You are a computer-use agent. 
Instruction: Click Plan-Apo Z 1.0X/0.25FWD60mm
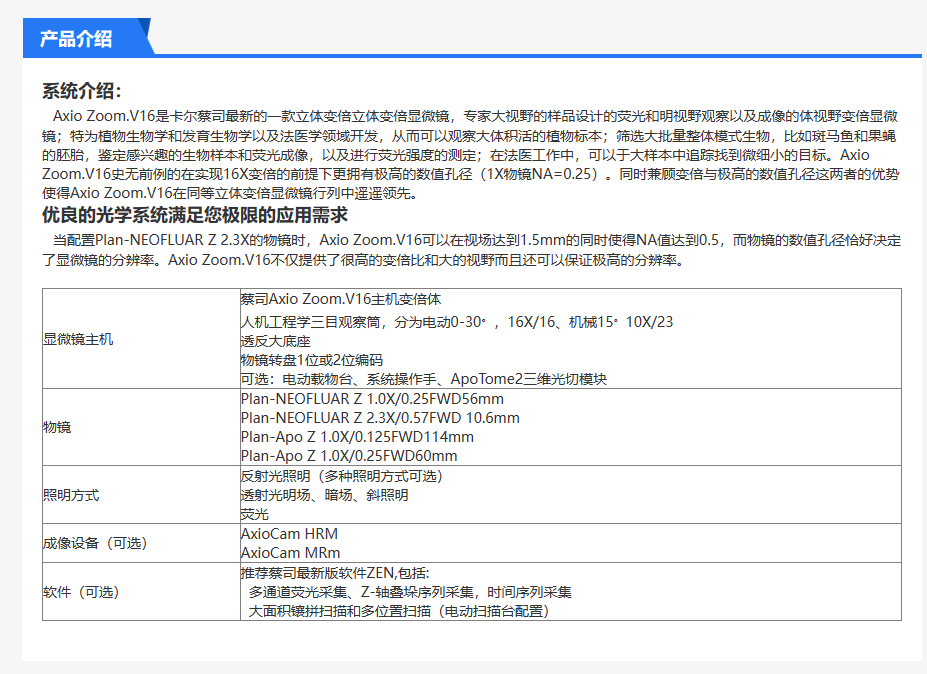point(349,456)
